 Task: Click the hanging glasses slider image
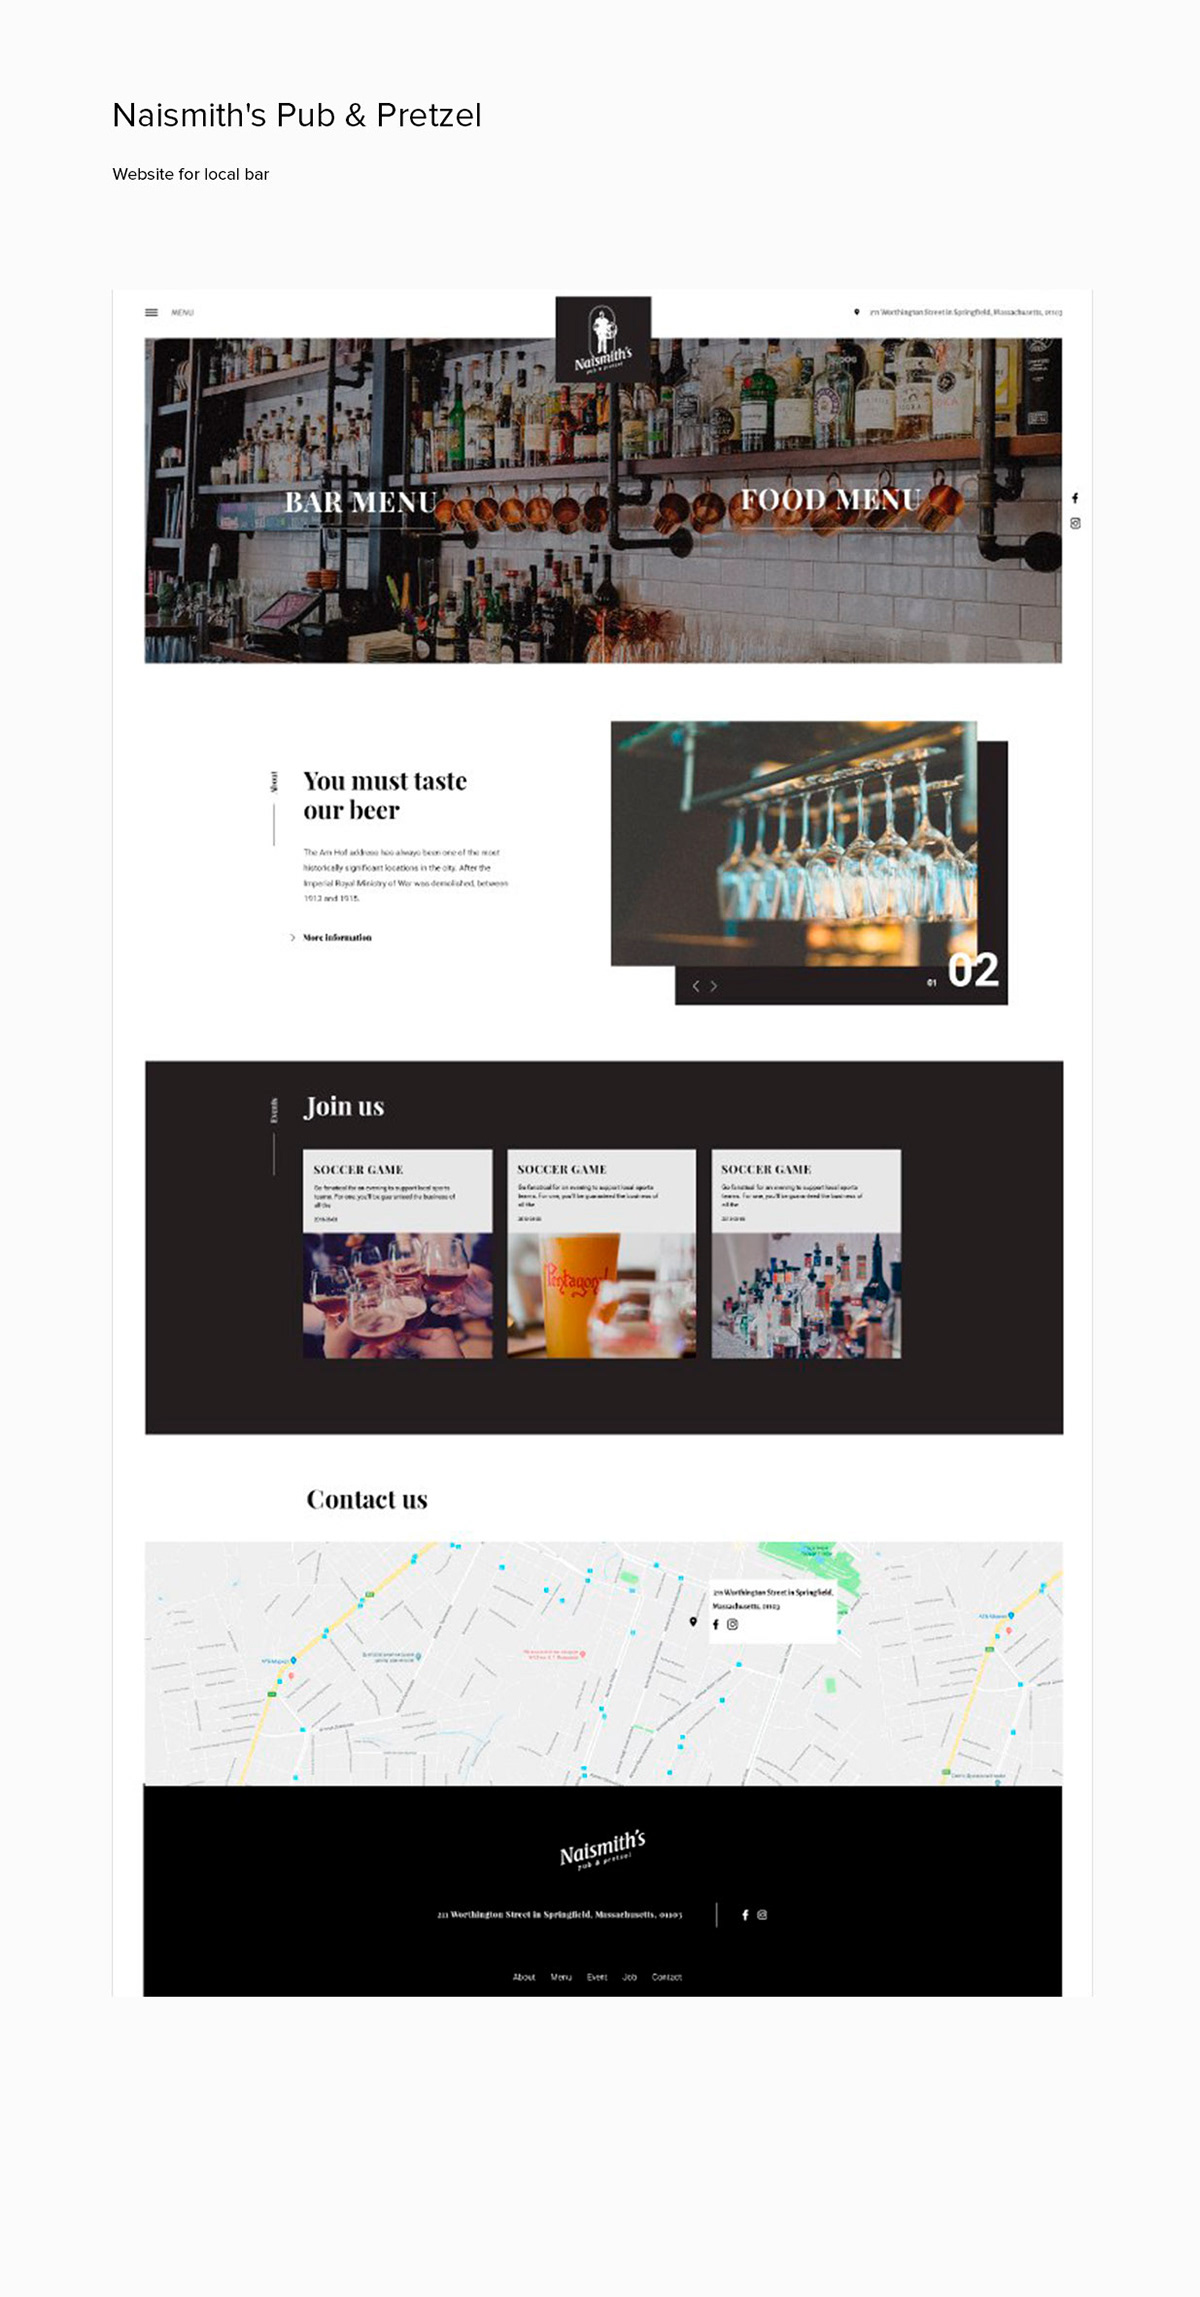point(794,843)
